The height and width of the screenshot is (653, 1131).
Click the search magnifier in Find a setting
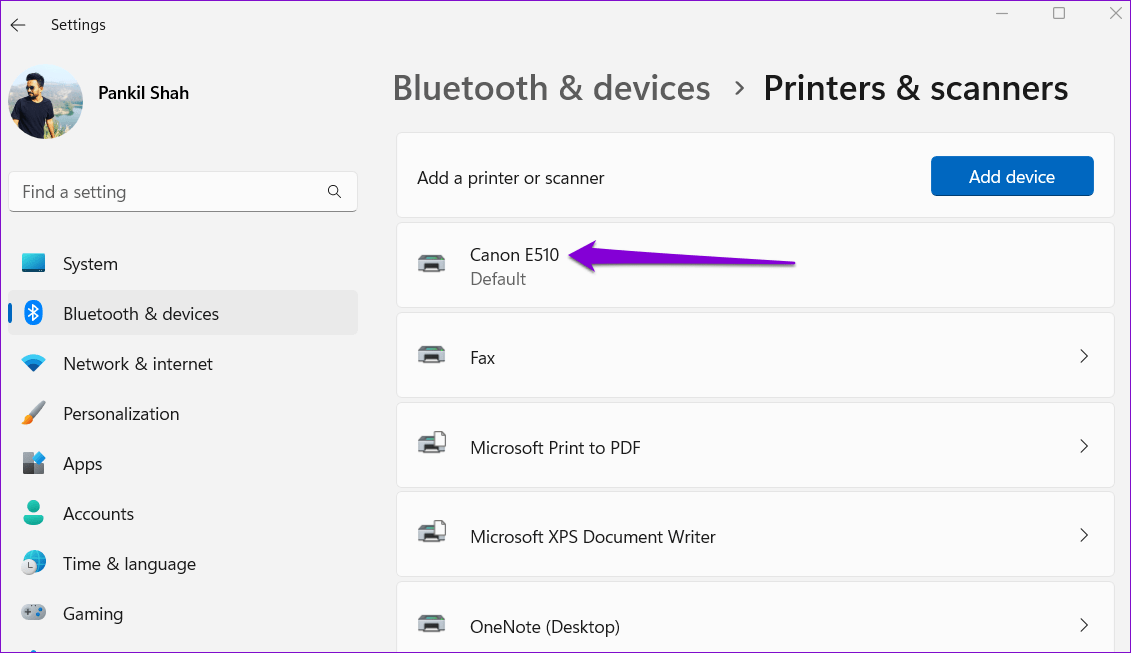pyautogui.click(x=334, y=191)
